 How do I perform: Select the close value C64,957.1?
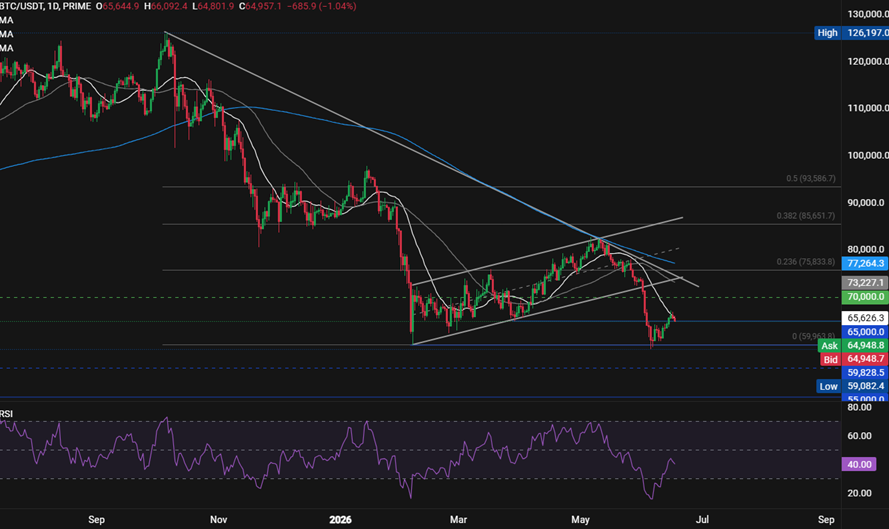point(260,6)
